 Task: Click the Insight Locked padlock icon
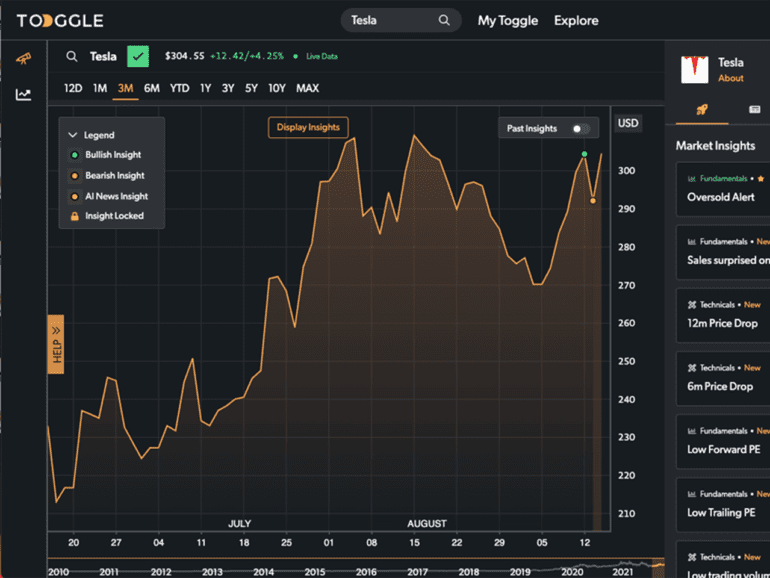pos(75,216)
